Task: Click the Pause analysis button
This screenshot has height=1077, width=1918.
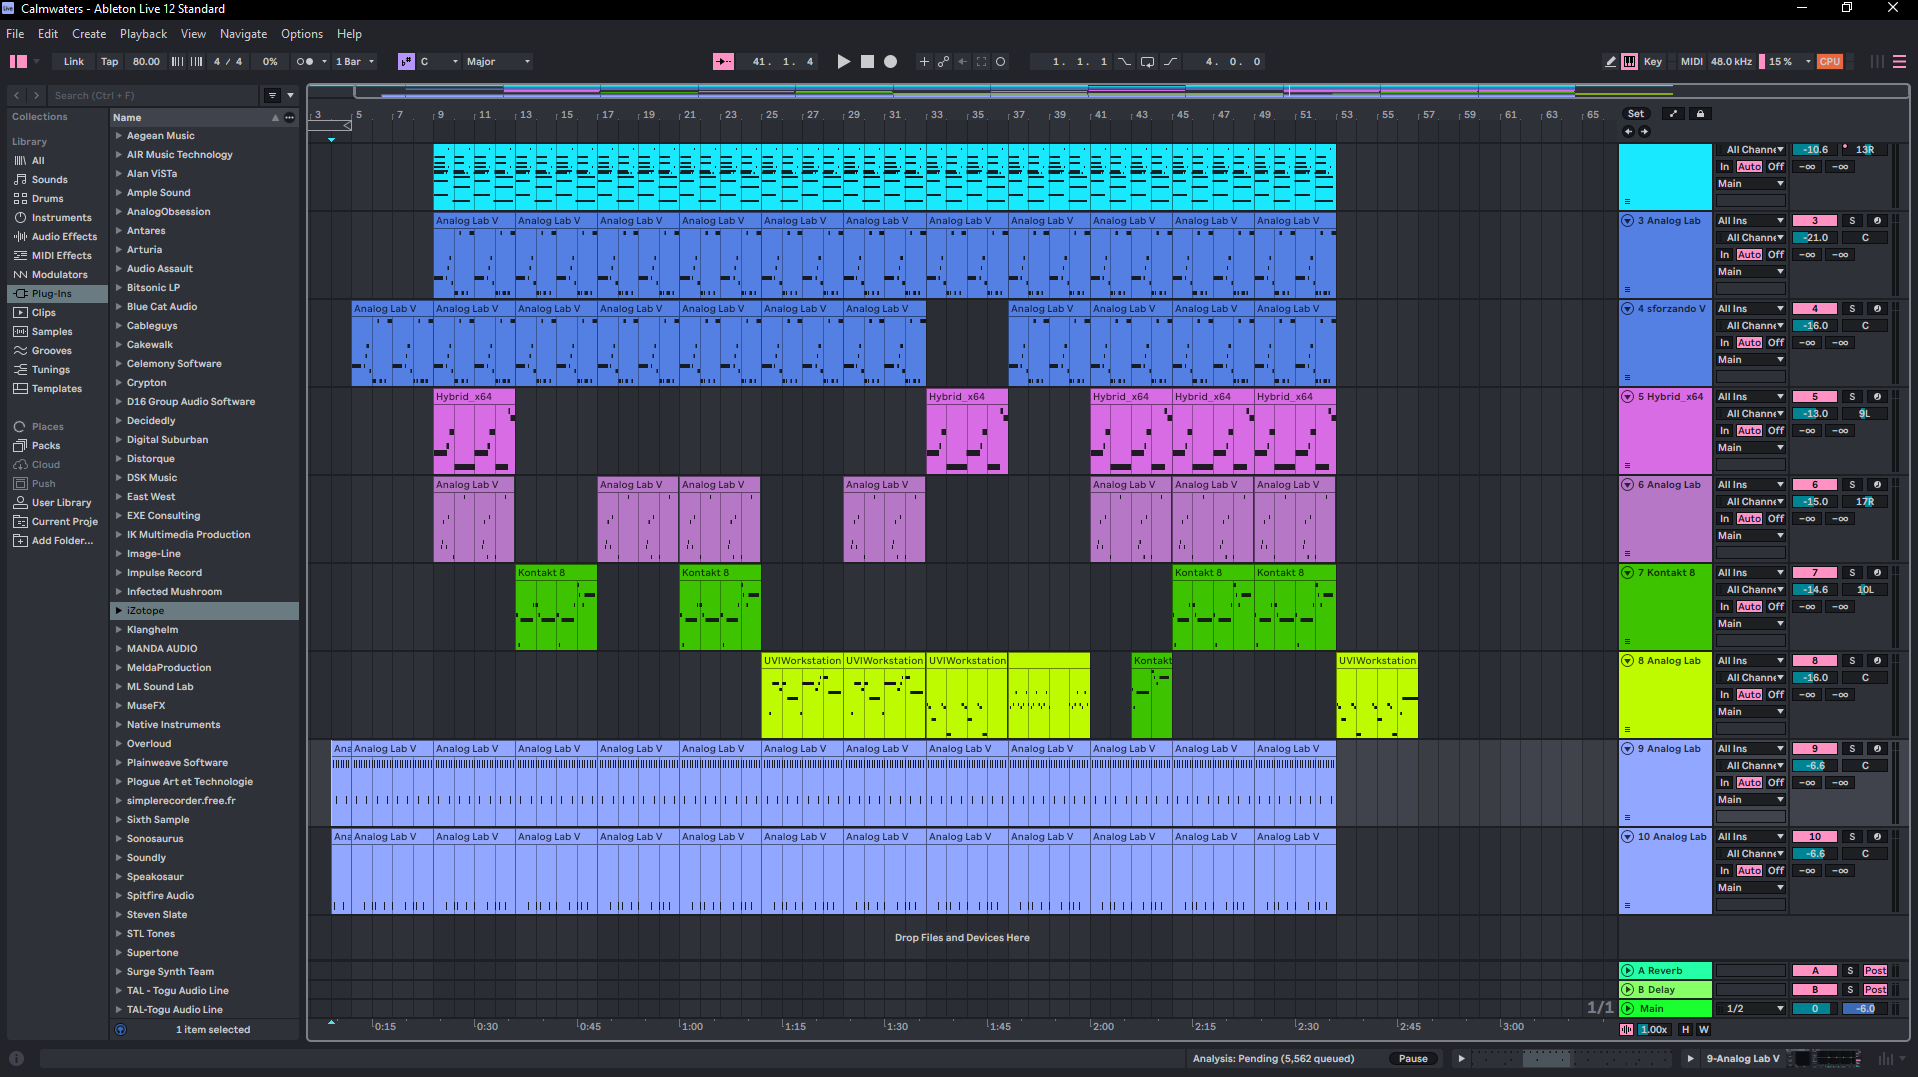Action: [x=1412, y=1059]
